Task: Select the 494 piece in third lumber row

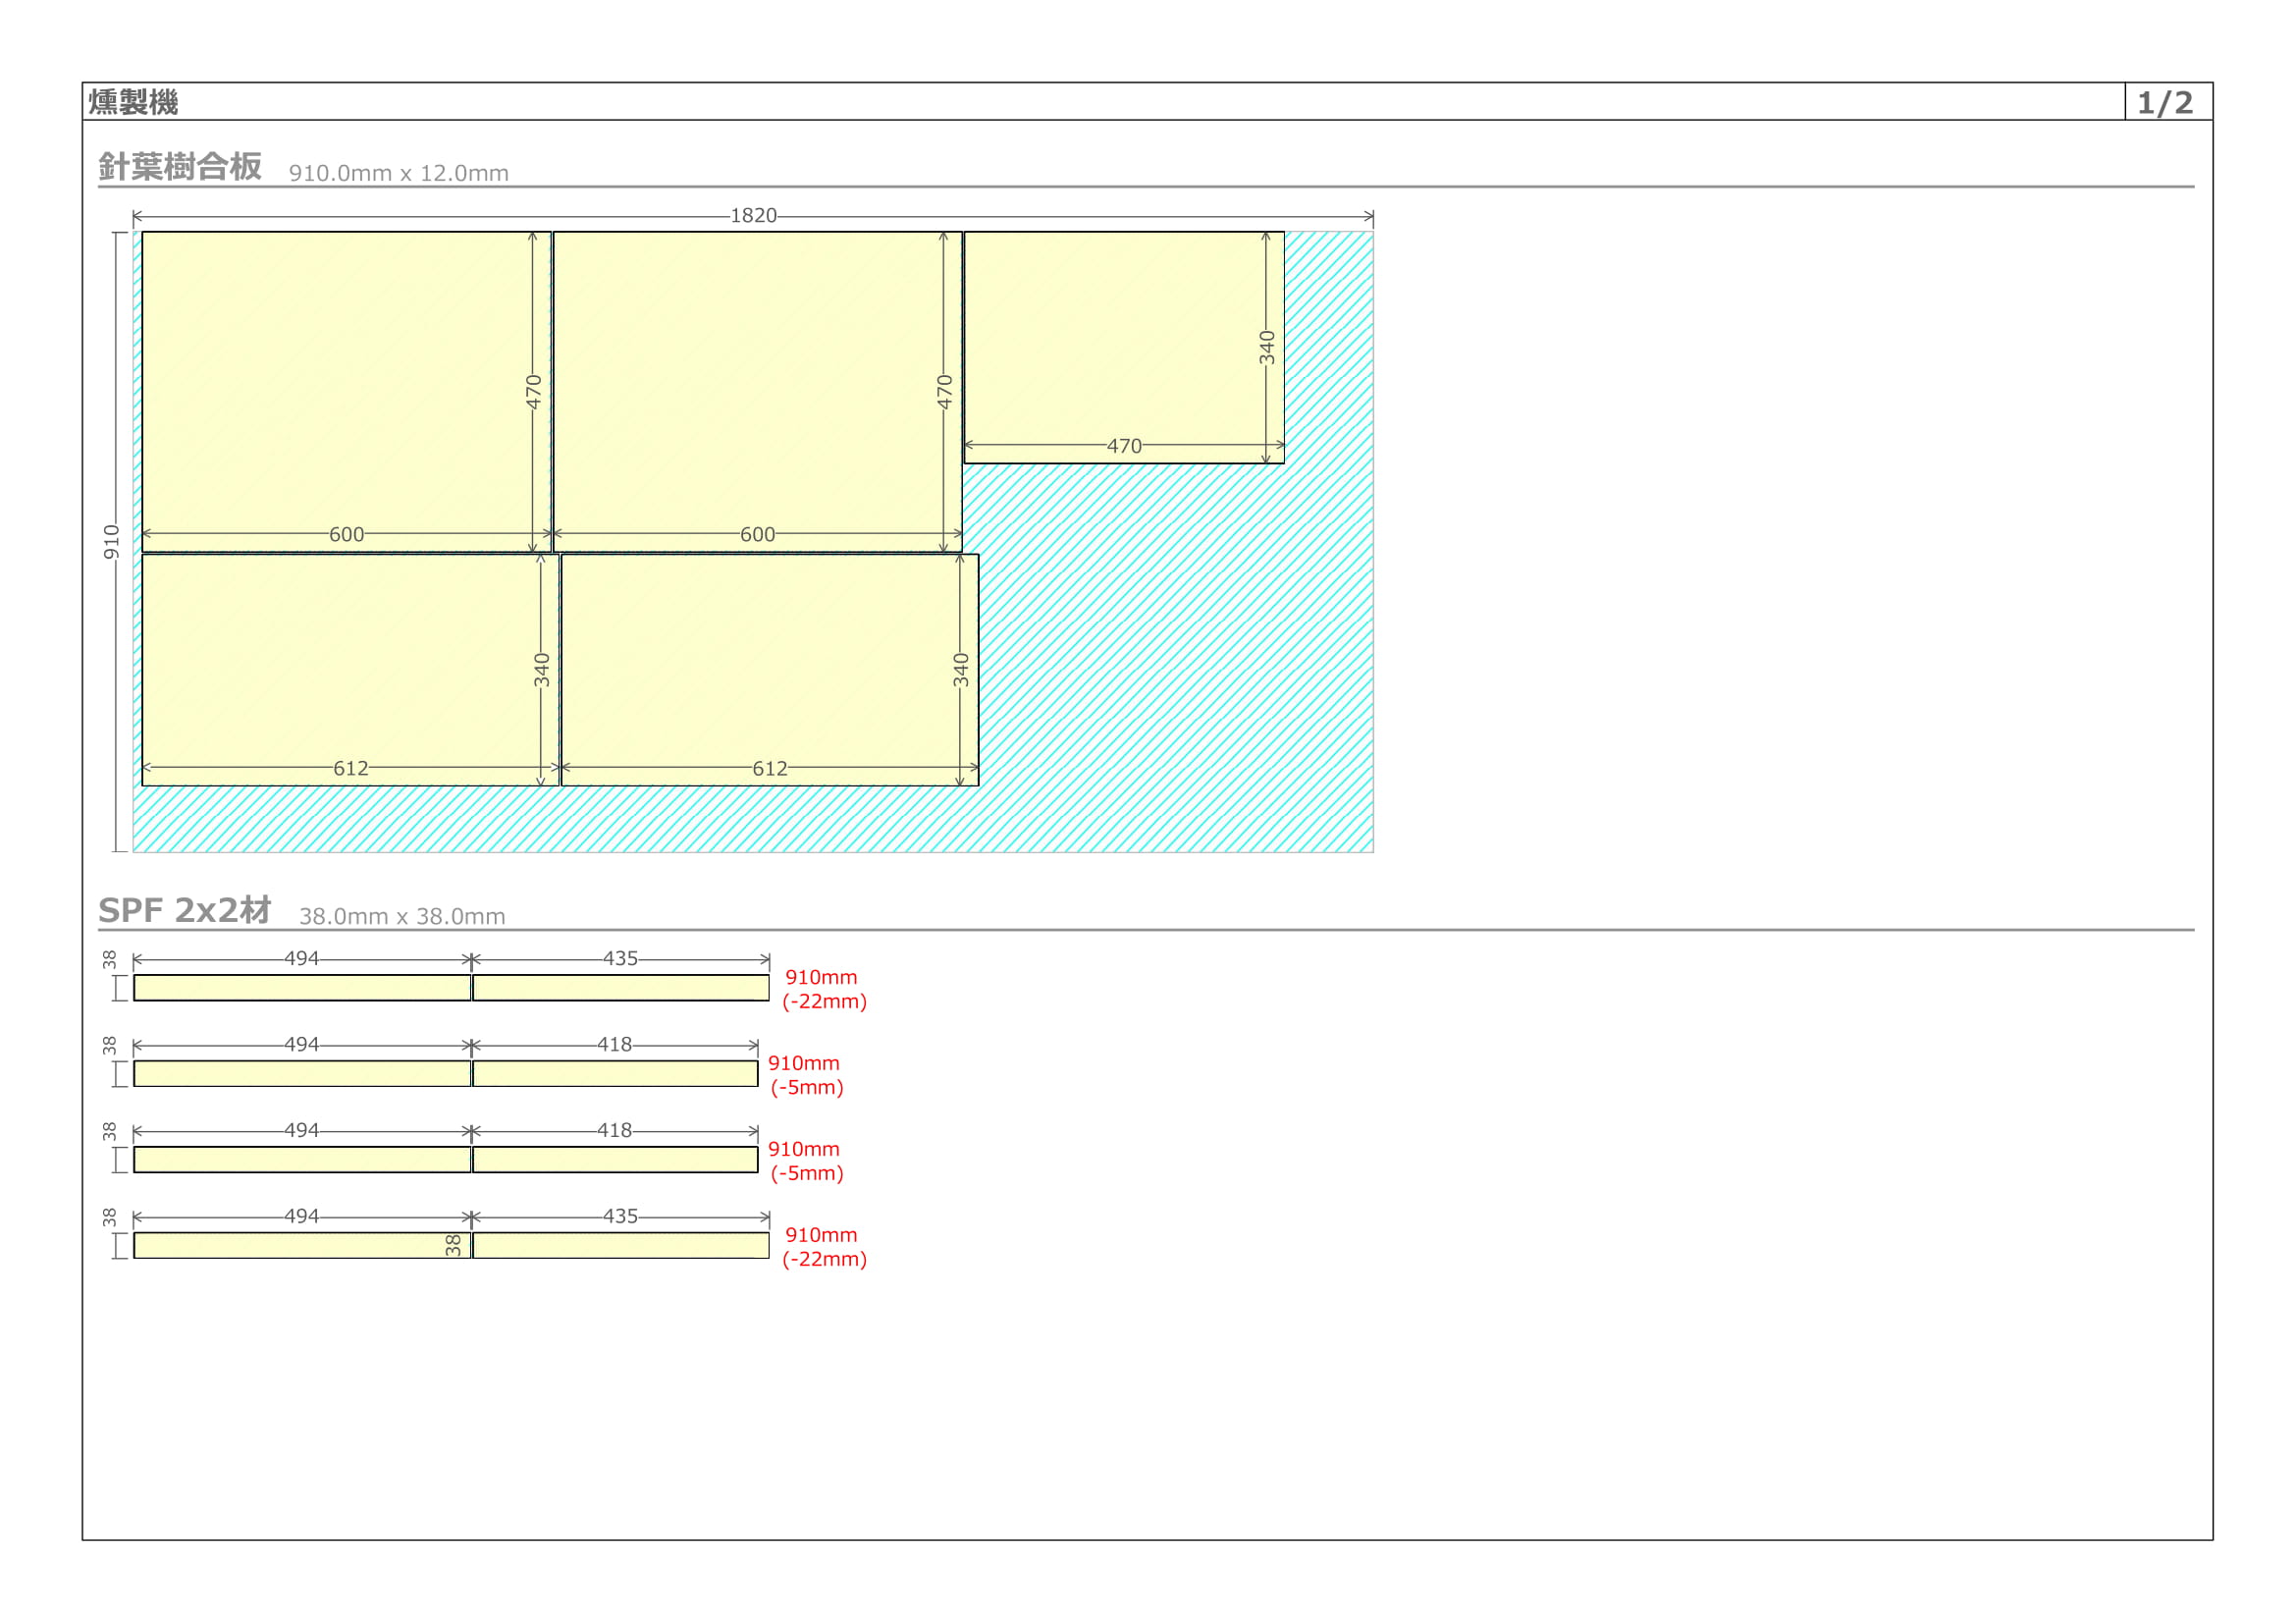Action: coord(302,1160)
